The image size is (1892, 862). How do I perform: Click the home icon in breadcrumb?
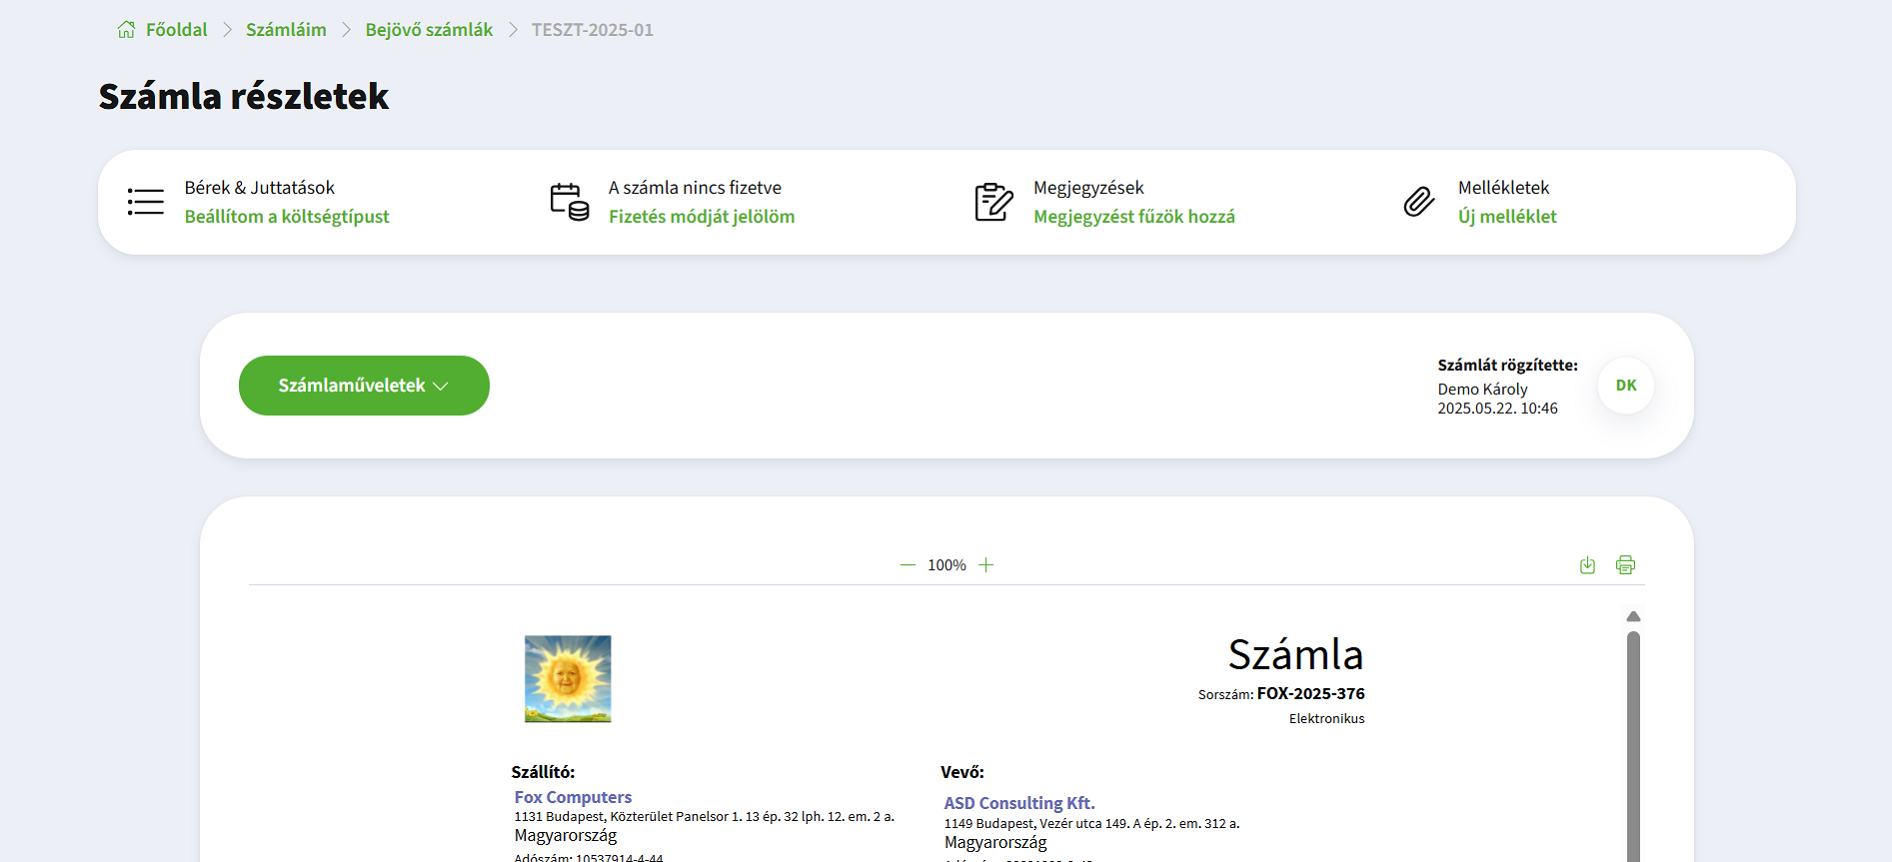[126, 30]
